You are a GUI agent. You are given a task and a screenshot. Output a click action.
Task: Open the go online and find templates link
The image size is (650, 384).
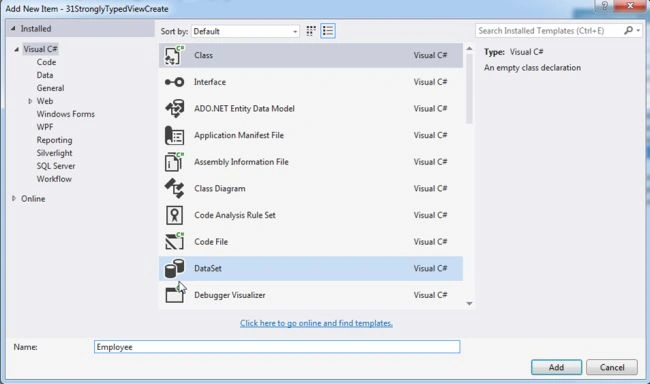click(x=316, y=323)
